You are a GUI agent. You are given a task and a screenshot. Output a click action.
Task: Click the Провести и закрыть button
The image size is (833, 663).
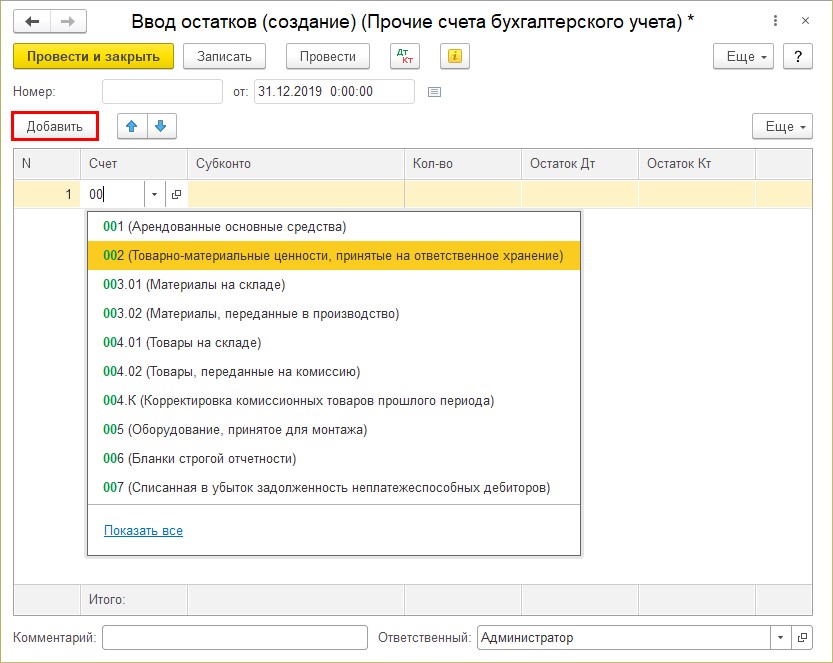pyautogui.click(x=94, y=56)
